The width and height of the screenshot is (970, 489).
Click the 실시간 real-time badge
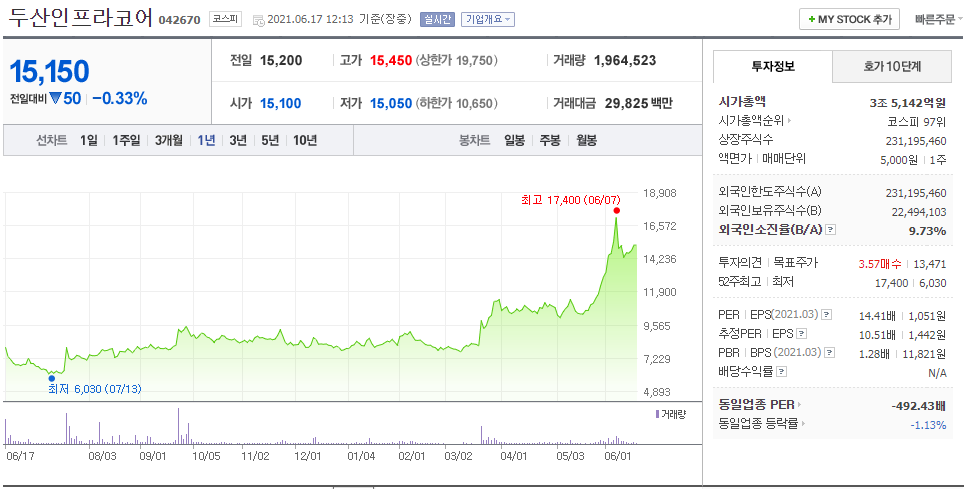pos(437,19)
